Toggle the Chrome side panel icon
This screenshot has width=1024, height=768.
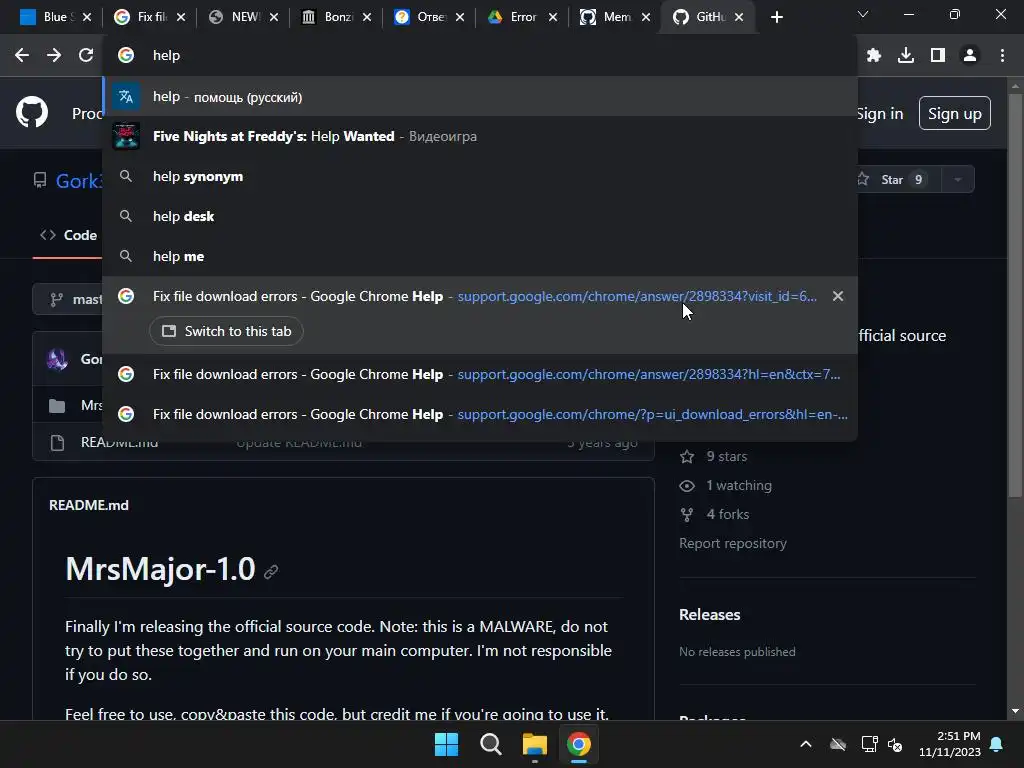(938, 56)
